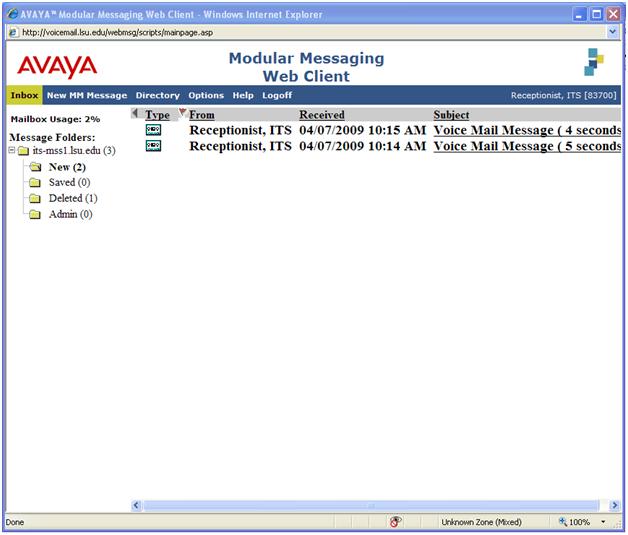Image resolution: width=628 pixels, height=535 pixels.
Task: Click Receptionist, ITS [83700] user label
Action: 564,95
